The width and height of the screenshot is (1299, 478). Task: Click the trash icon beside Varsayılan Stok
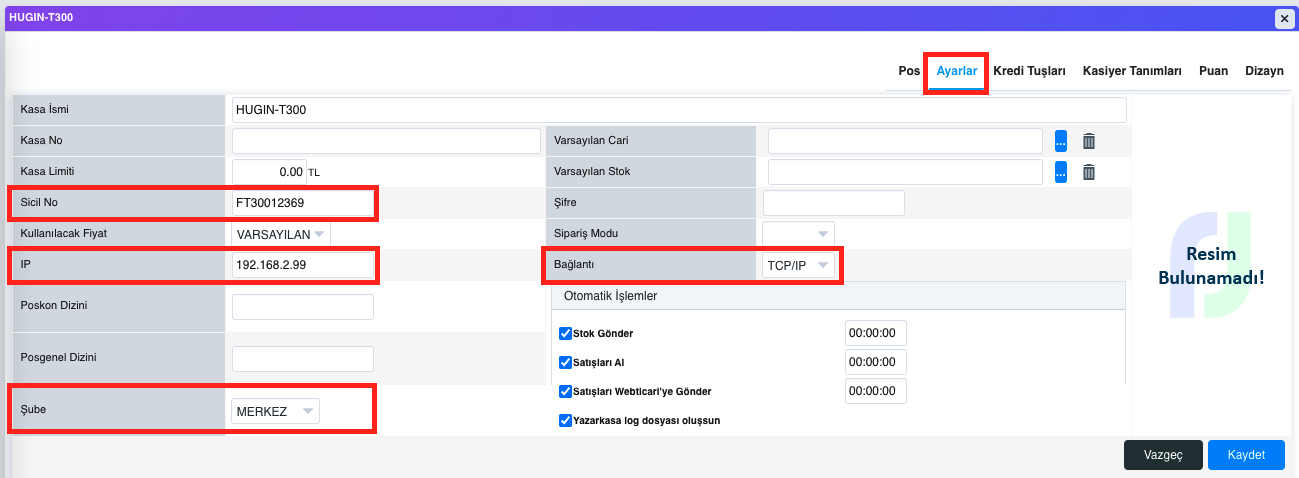1089,172
